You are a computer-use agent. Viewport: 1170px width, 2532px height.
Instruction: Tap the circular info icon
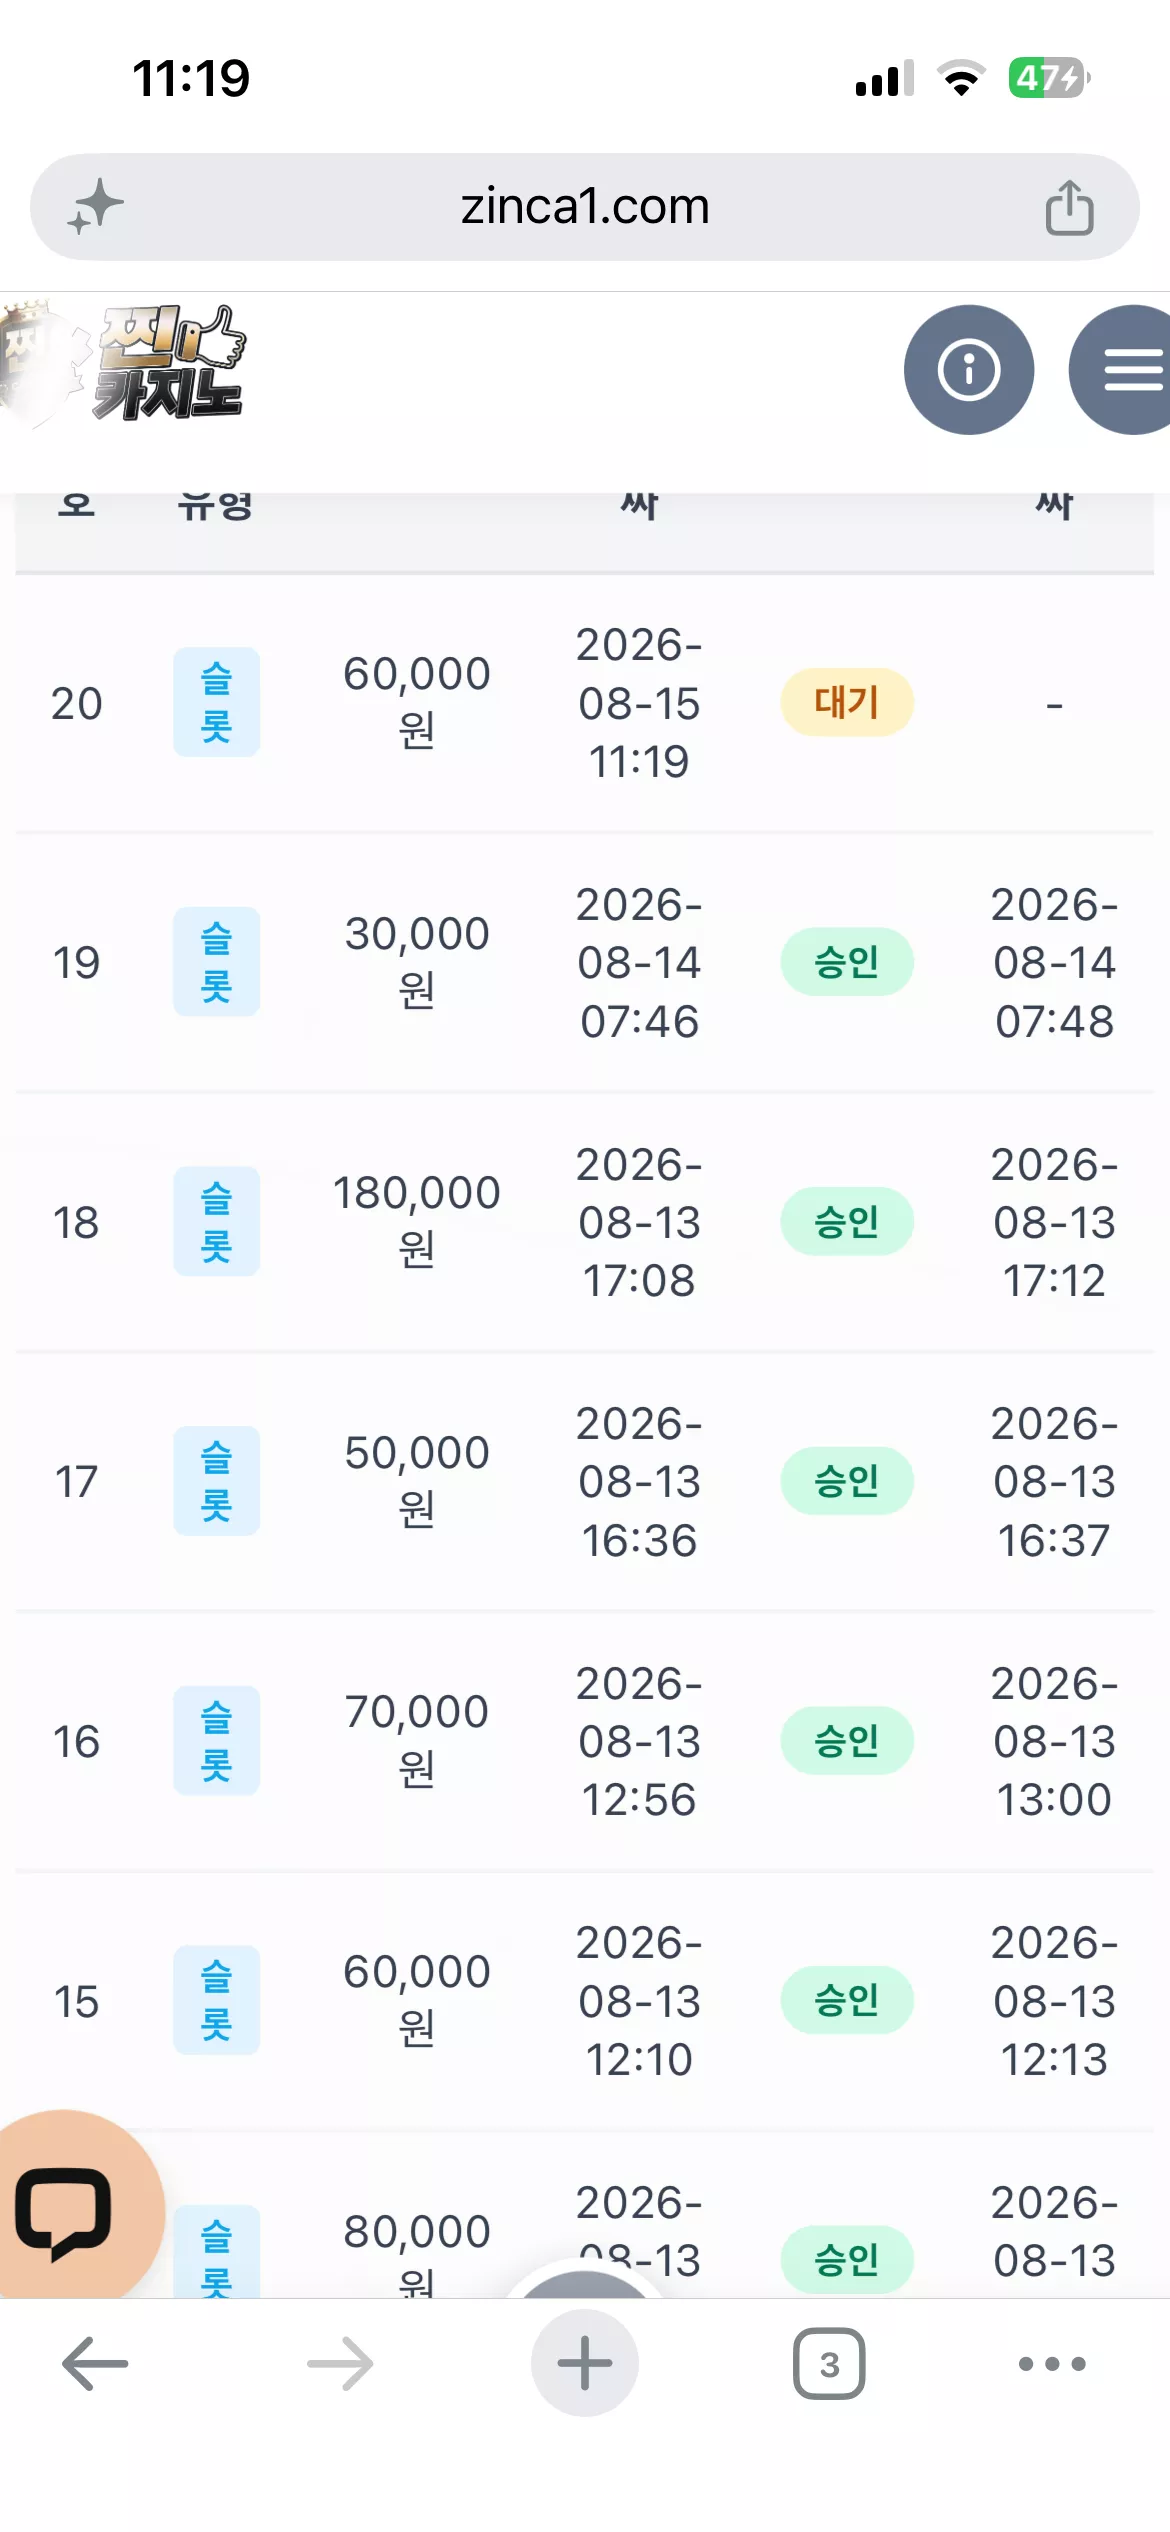[969, 370]
